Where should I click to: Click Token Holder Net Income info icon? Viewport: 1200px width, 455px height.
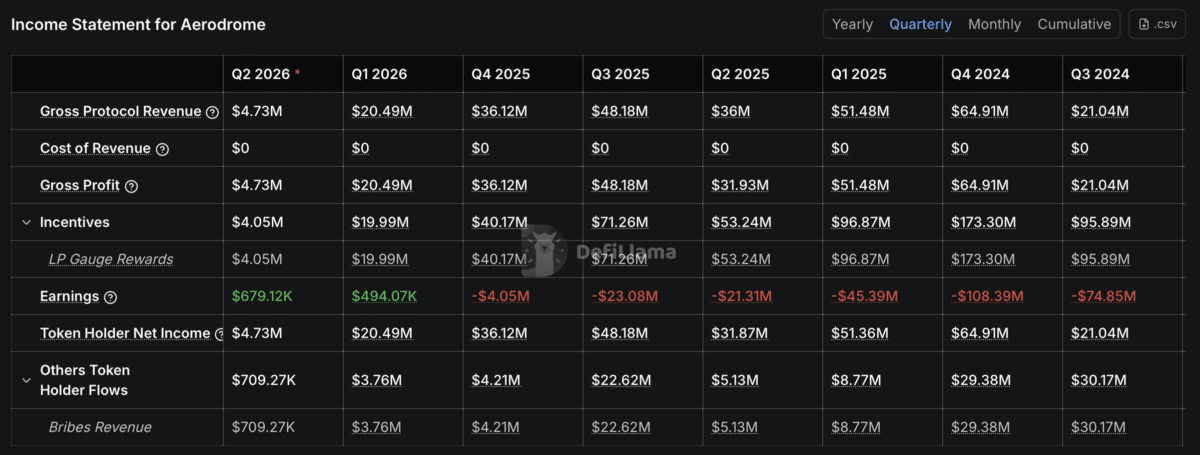[217, 334]
